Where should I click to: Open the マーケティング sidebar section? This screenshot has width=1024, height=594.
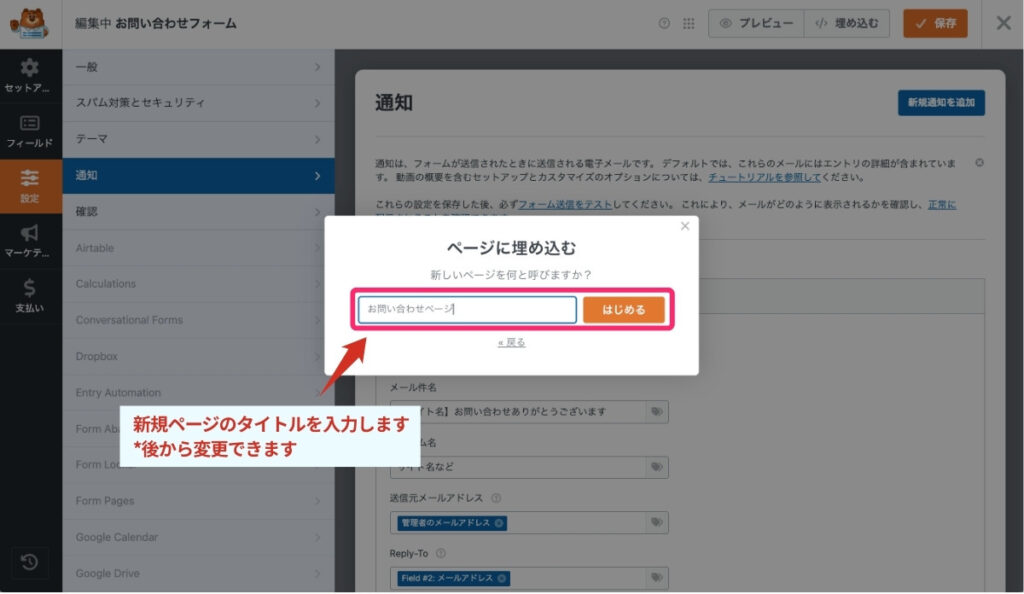(x=30, y=238)
